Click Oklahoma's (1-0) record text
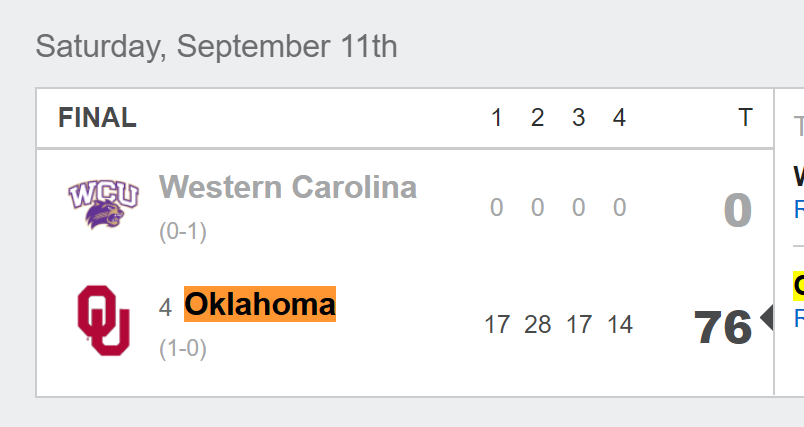The image size is (804, 427). tap(183, 350)
